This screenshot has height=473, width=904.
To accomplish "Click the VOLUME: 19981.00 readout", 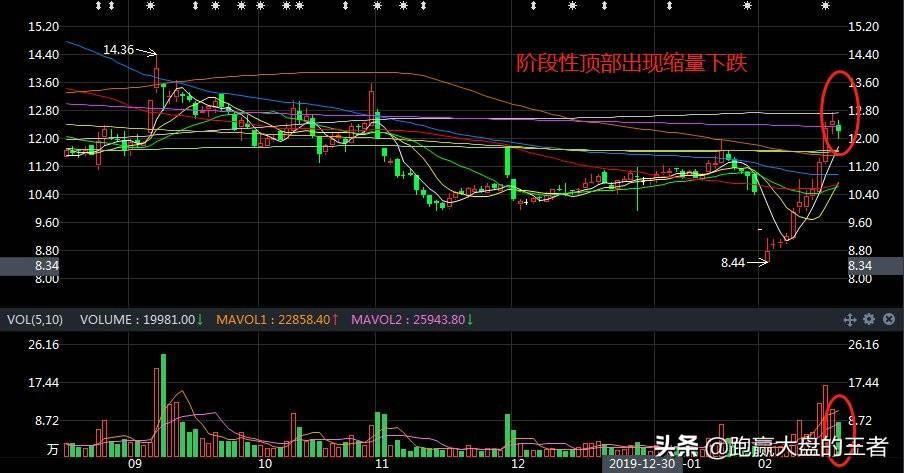I will click(x=141, y=320).
